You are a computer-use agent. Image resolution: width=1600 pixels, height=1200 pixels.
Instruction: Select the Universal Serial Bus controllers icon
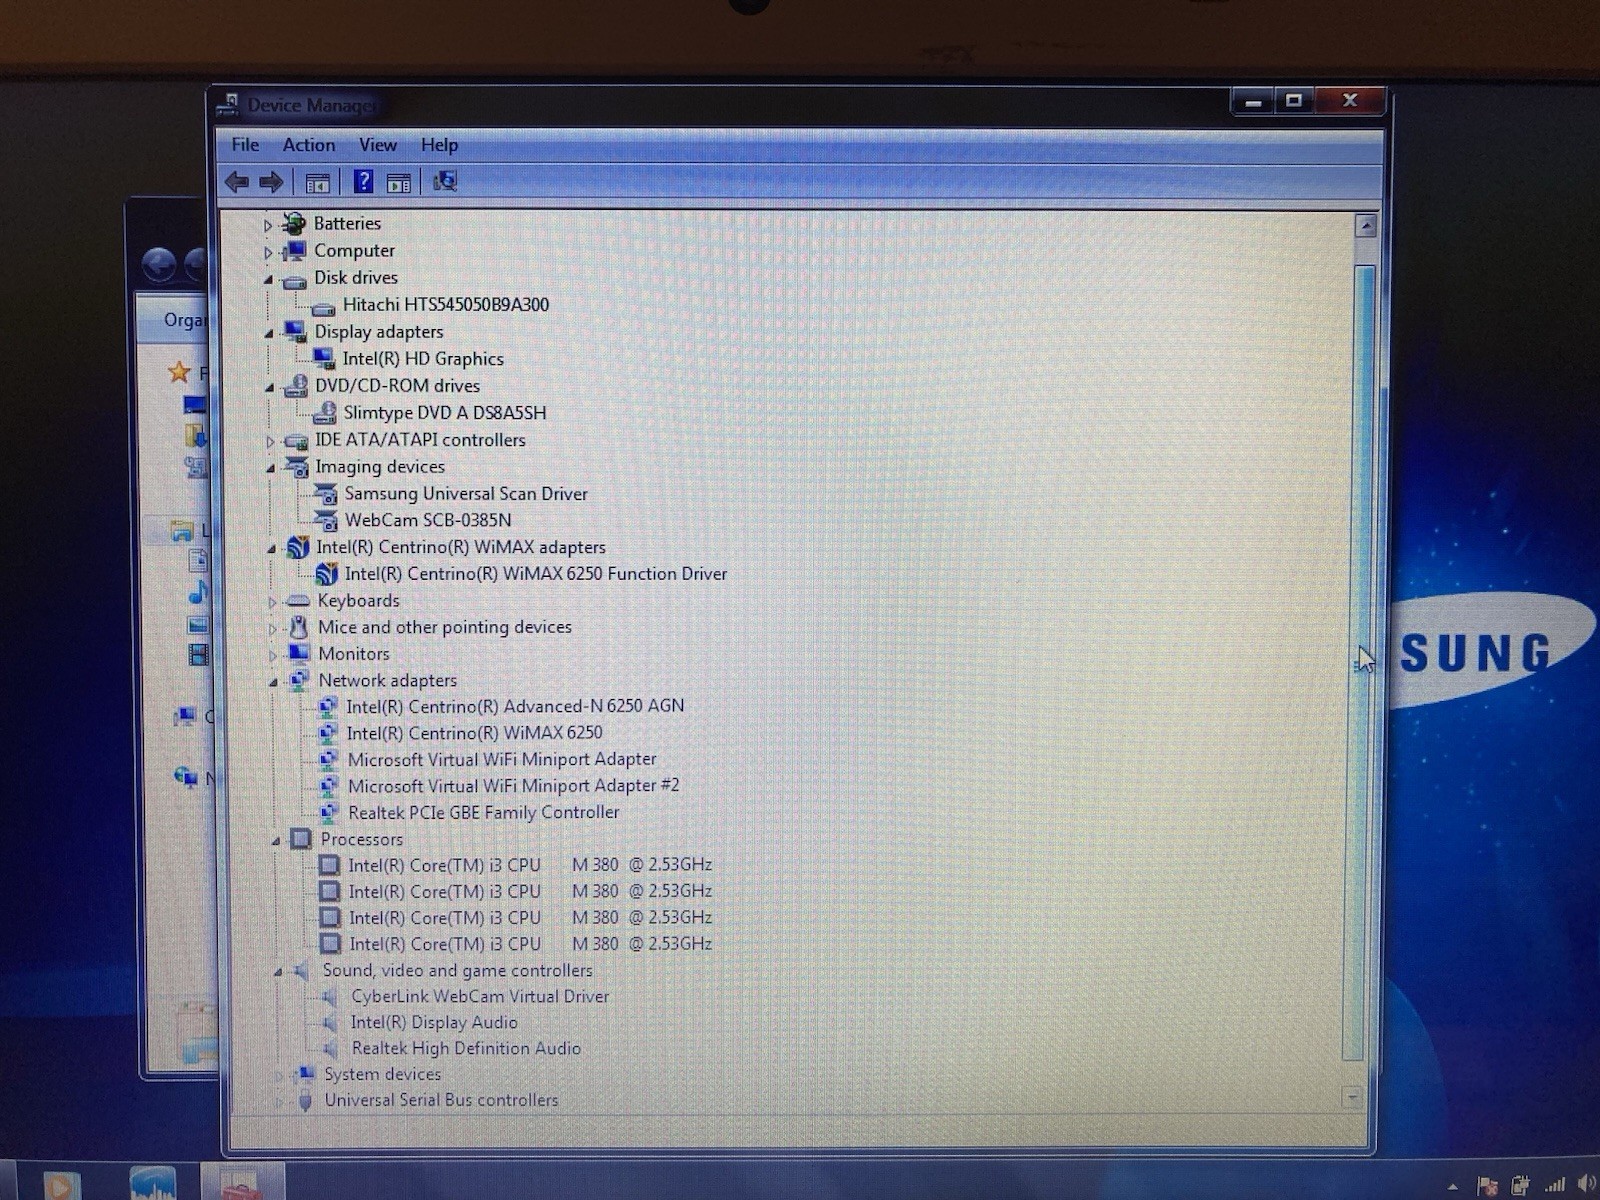coord(306,1100)
